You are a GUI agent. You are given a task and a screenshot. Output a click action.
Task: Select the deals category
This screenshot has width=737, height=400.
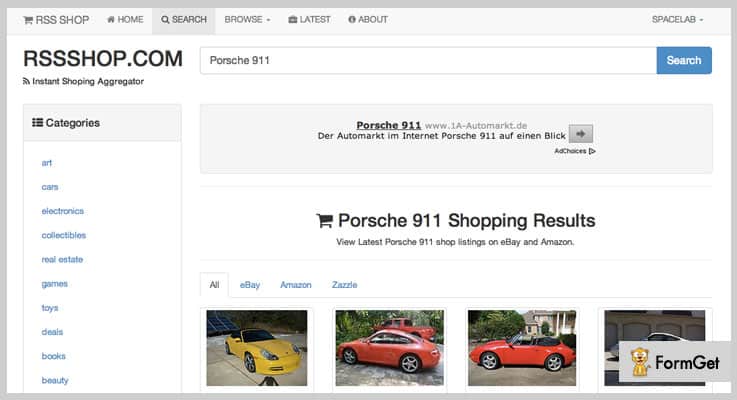coord(52,332)
